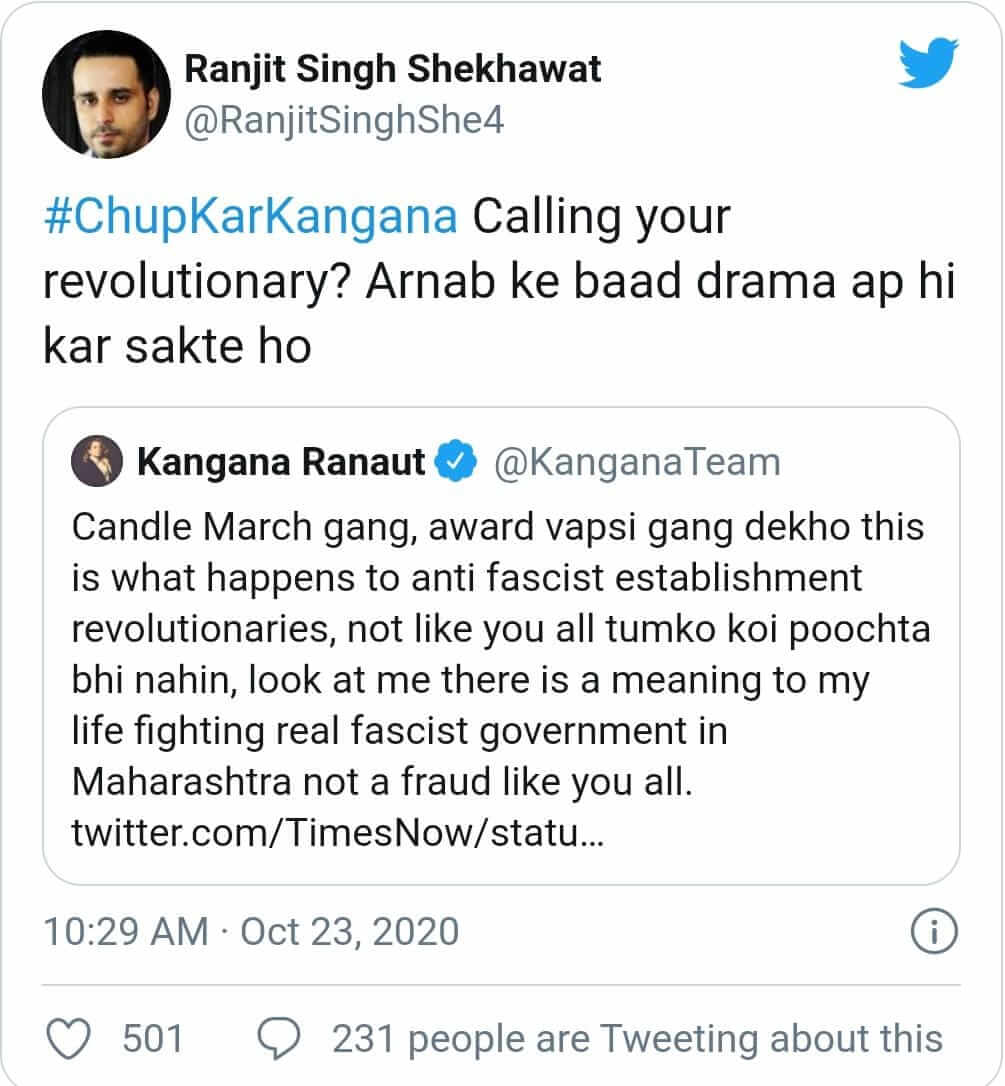The height and width of the screenshot is (1086, 1005).
Task: Open '231 people are Tweeting about this'
Action: point(637,1038)
